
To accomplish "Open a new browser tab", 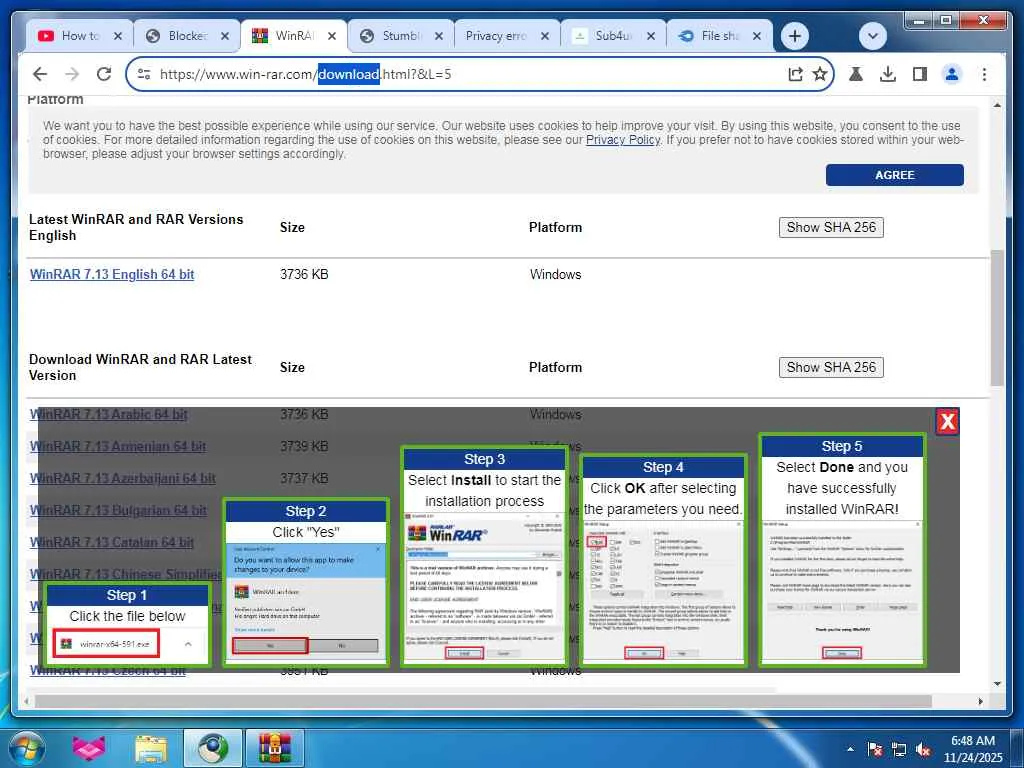I will click(x=794, y=36).
